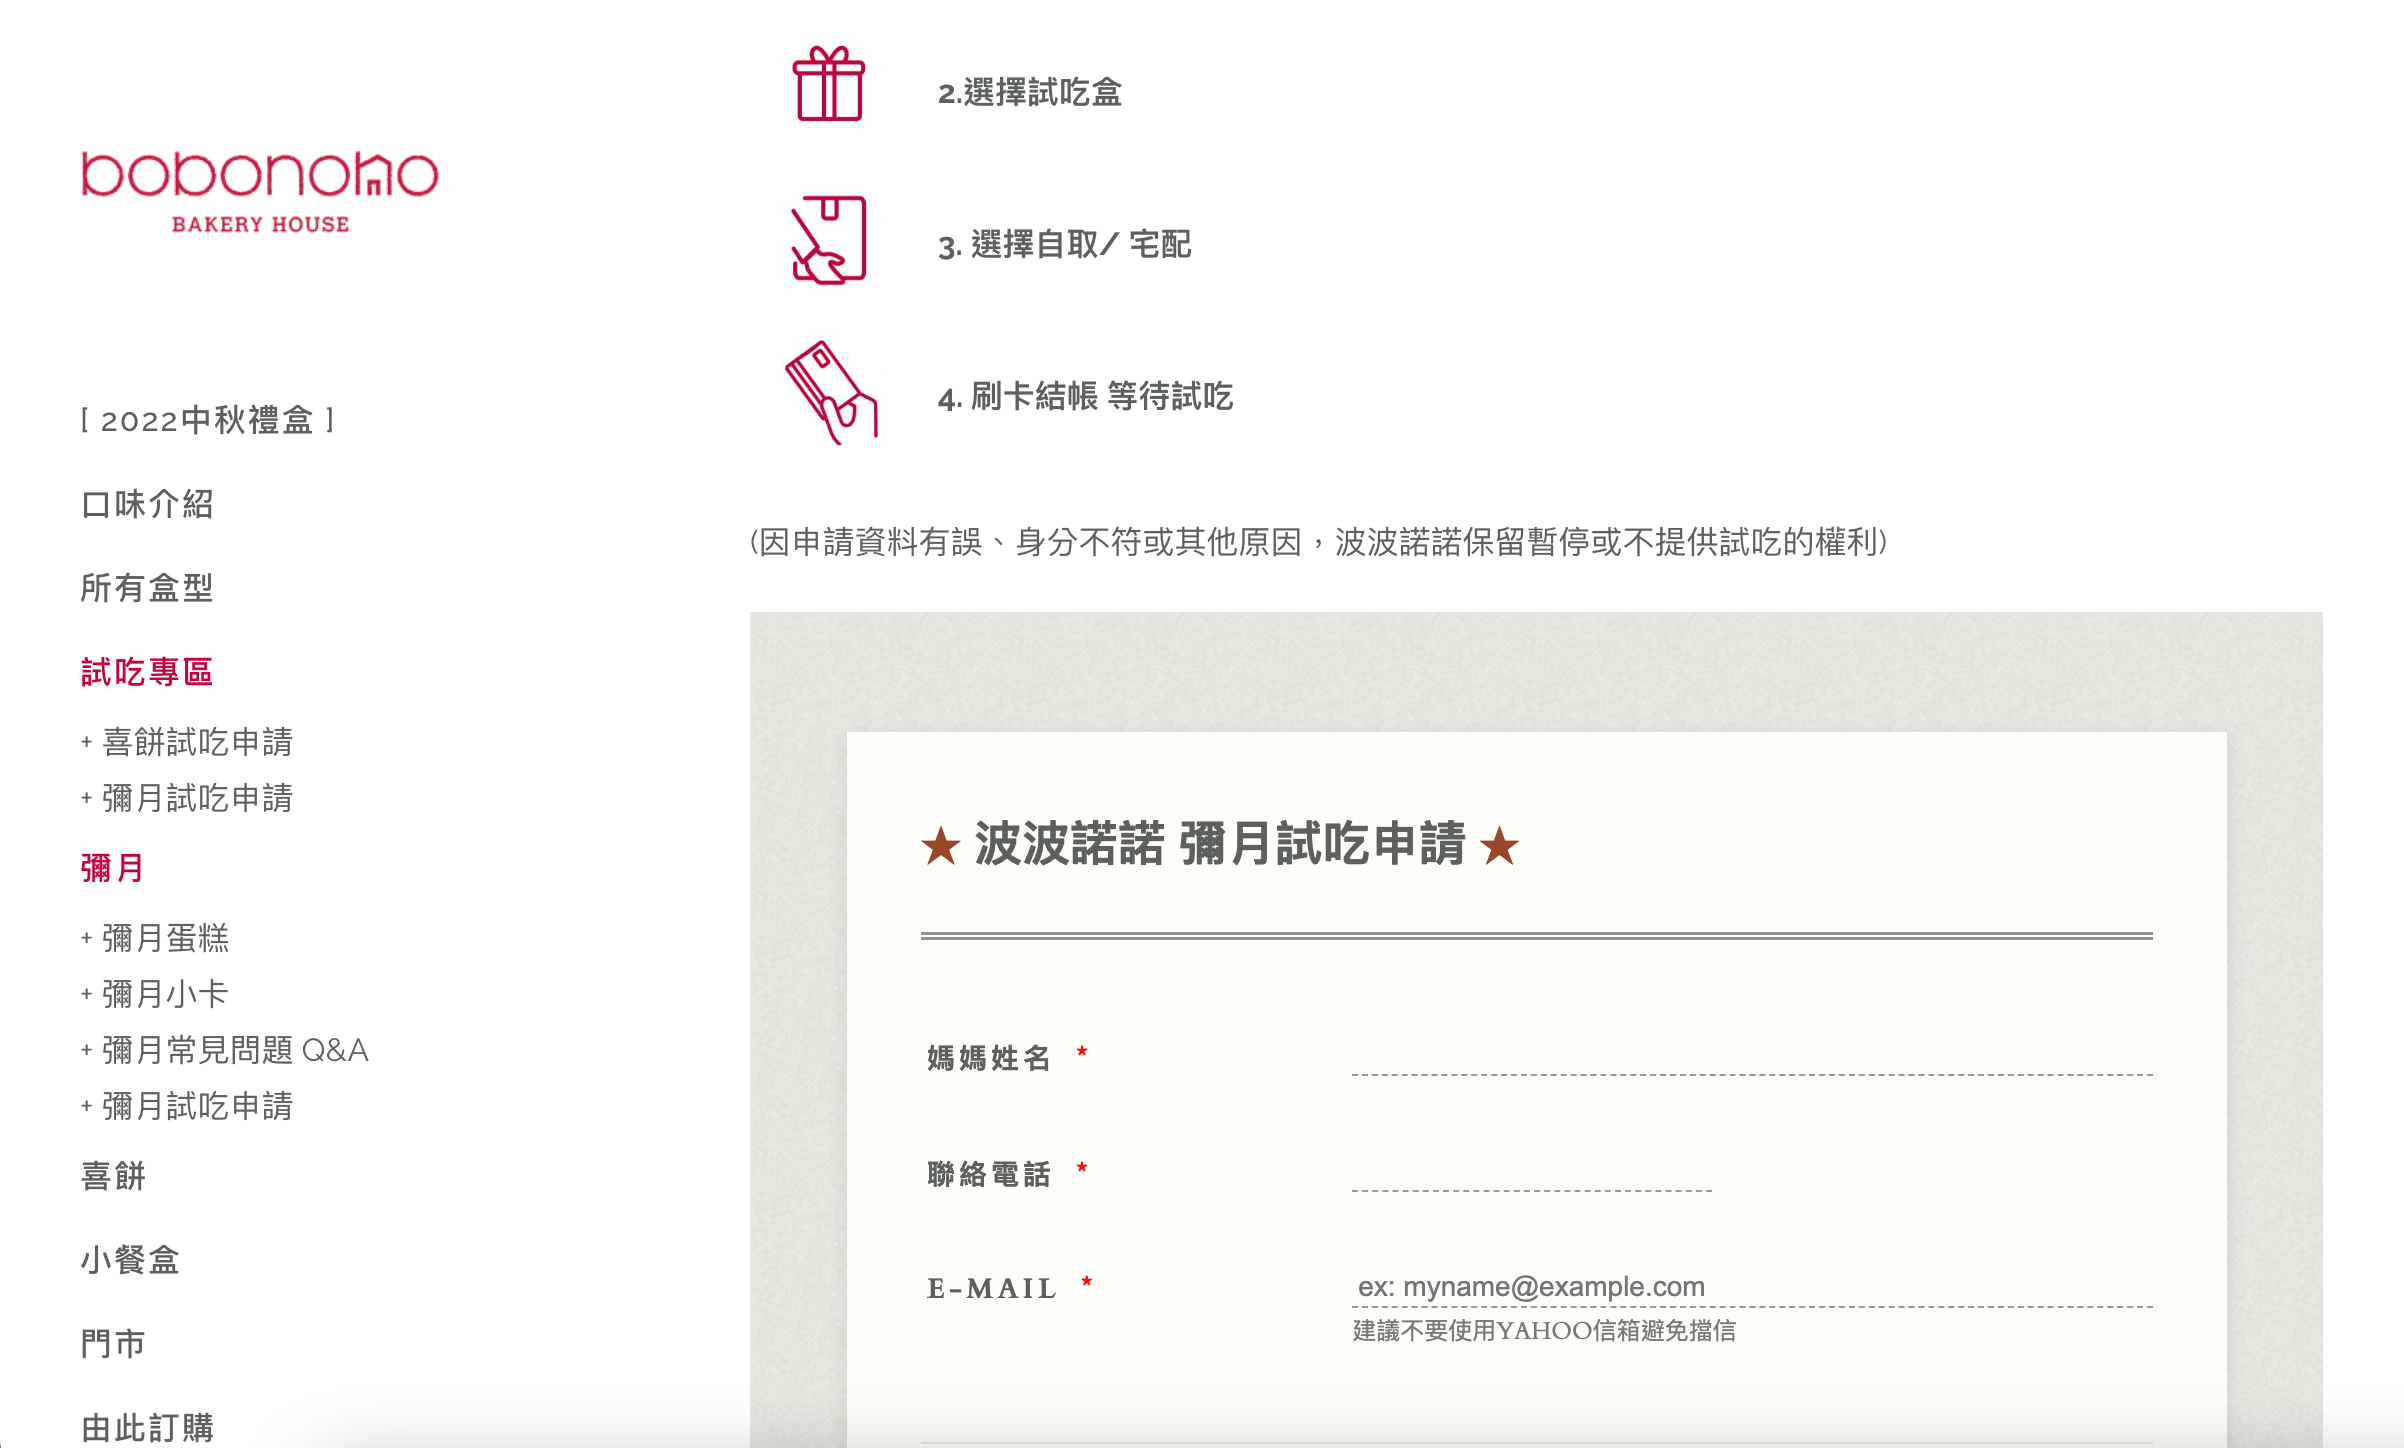This screenshot has width=2404, height=1448.
Task: Click the text 4. 刷卡結帳 等待試吃
Action: [1085, 397]
